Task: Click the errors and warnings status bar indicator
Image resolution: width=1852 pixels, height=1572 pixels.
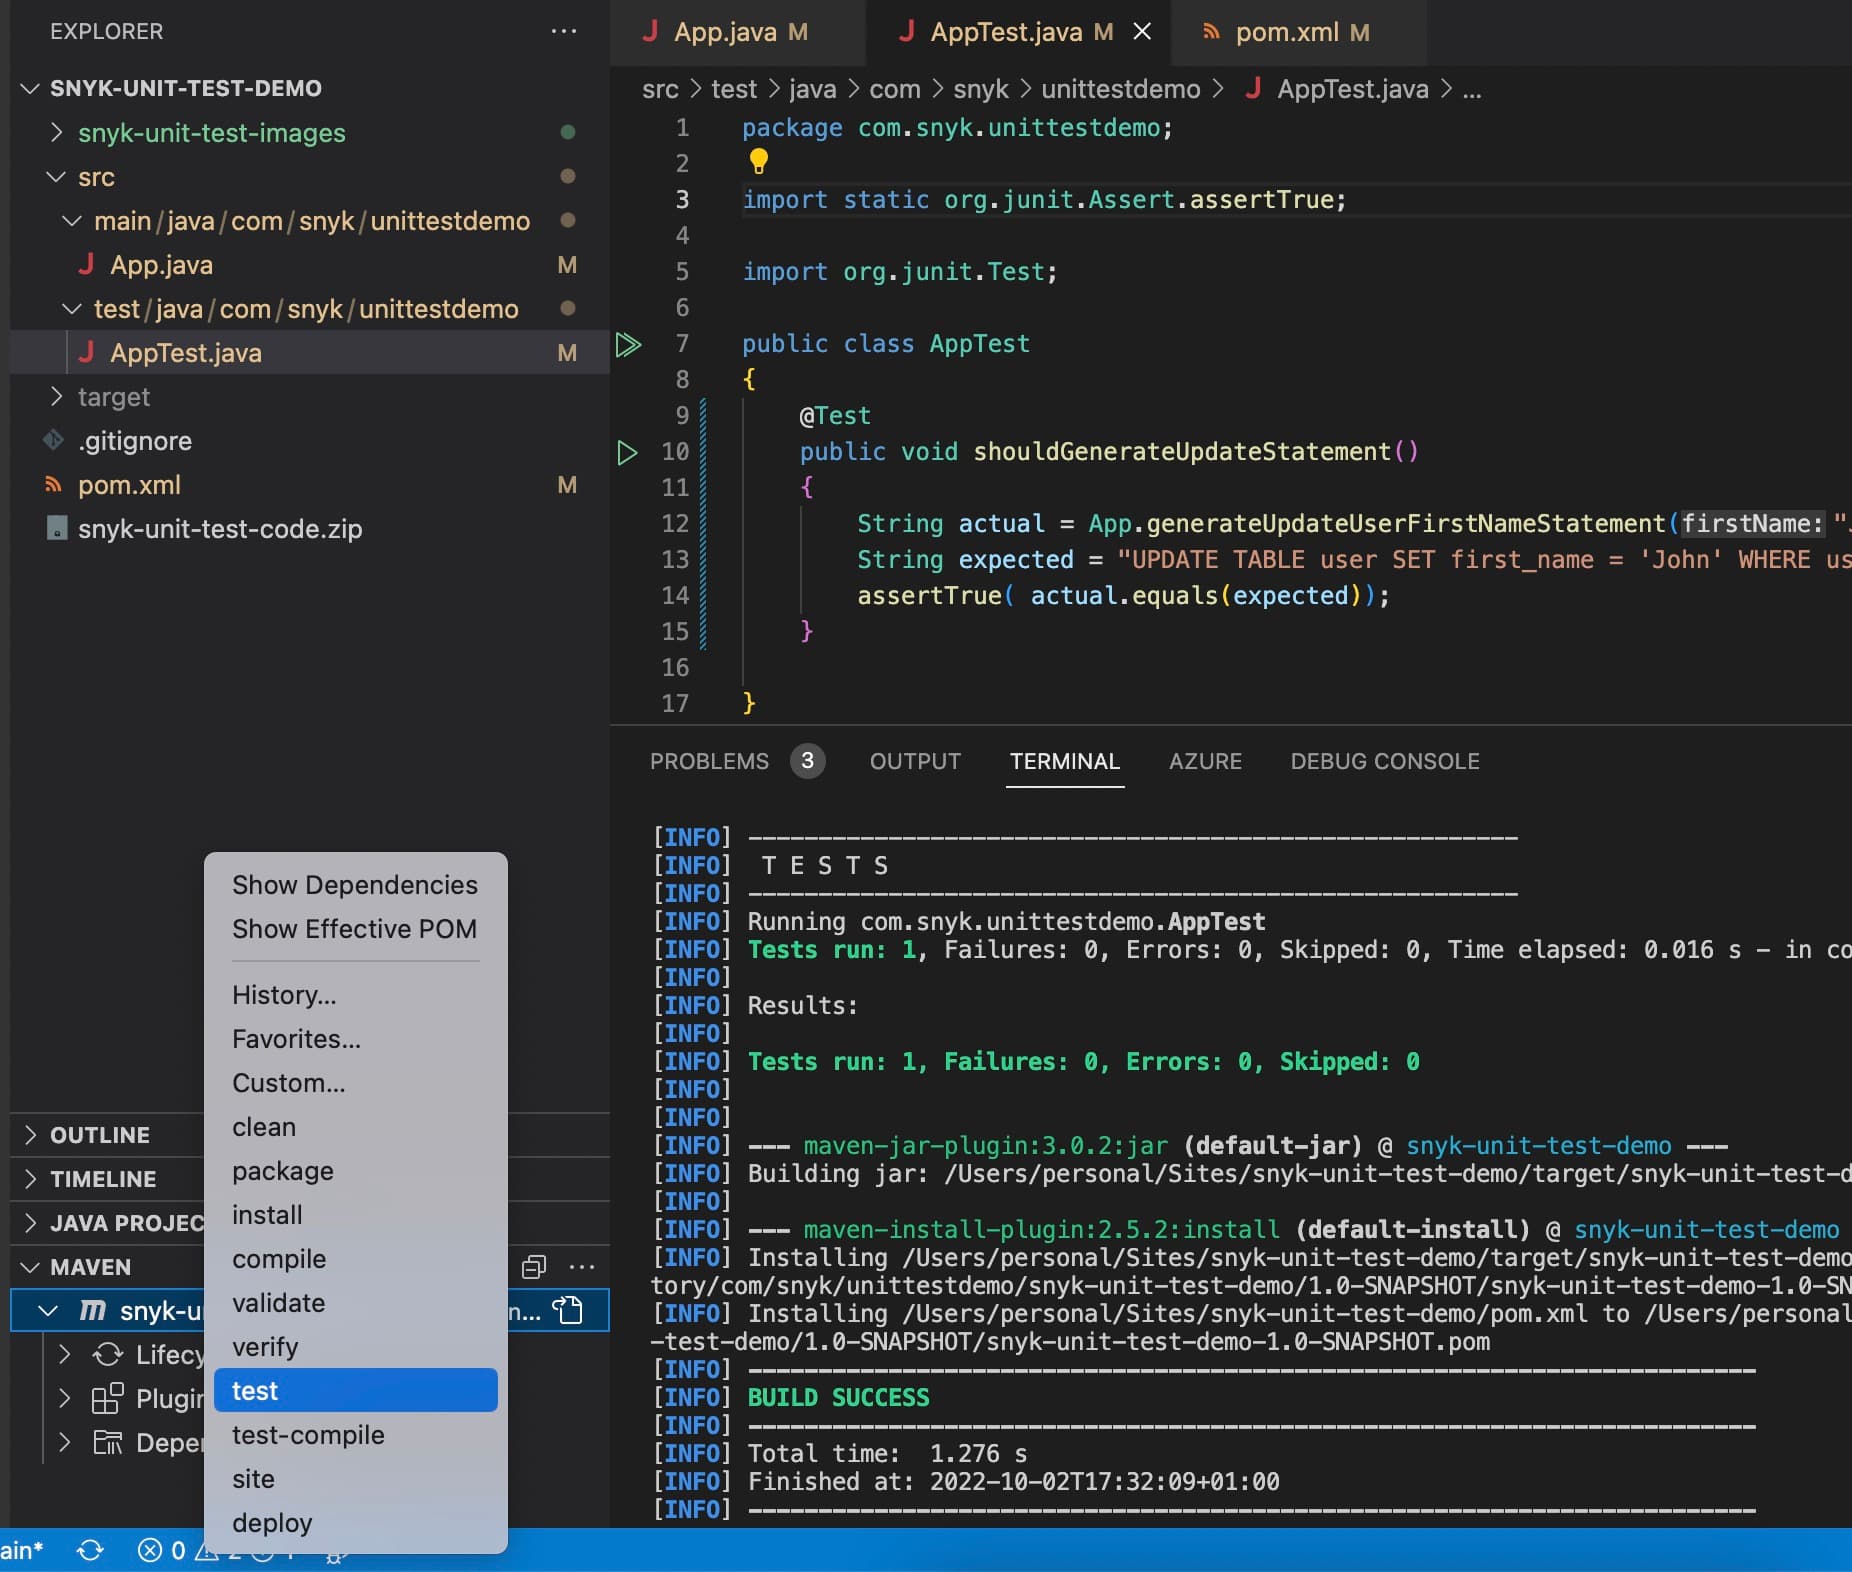Action: 190,1551
